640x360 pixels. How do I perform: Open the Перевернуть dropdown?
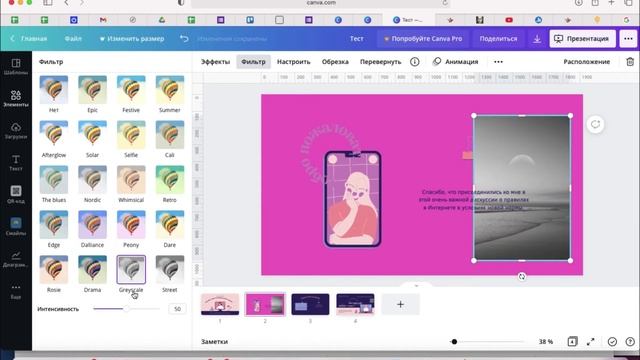(380, 62)
